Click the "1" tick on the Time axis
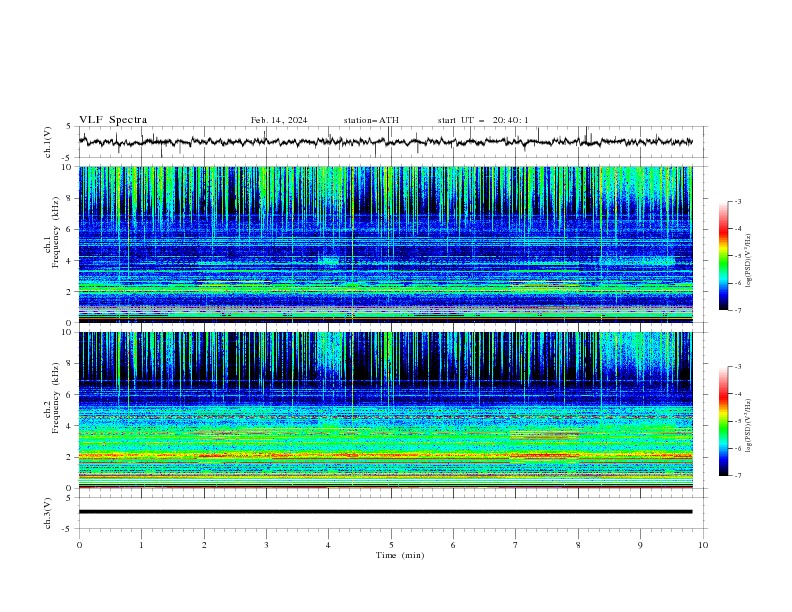 (141, 545)
